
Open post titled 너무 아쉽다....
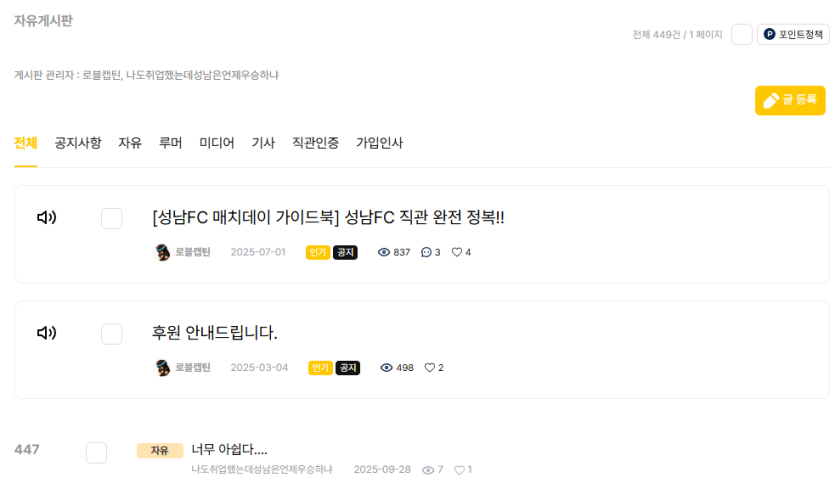click(230, 449)
